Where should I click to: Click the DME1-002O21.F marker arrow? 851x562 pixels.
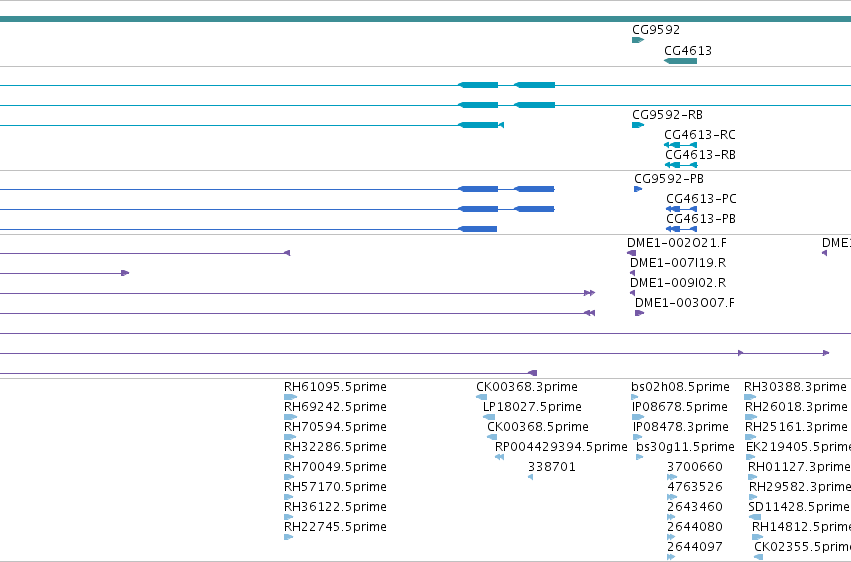[x=631, y=253]
